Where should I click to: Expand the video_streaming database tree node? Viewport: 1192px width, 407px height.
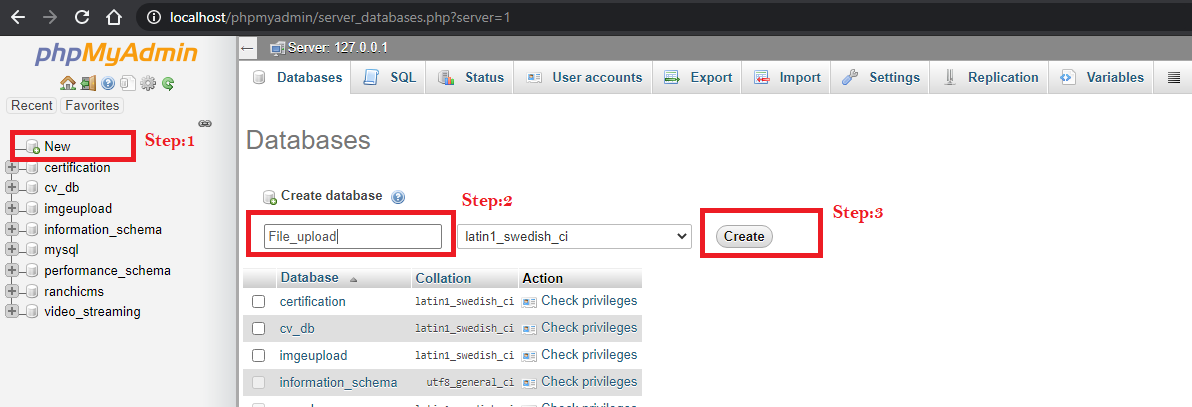tap(12, 311)
